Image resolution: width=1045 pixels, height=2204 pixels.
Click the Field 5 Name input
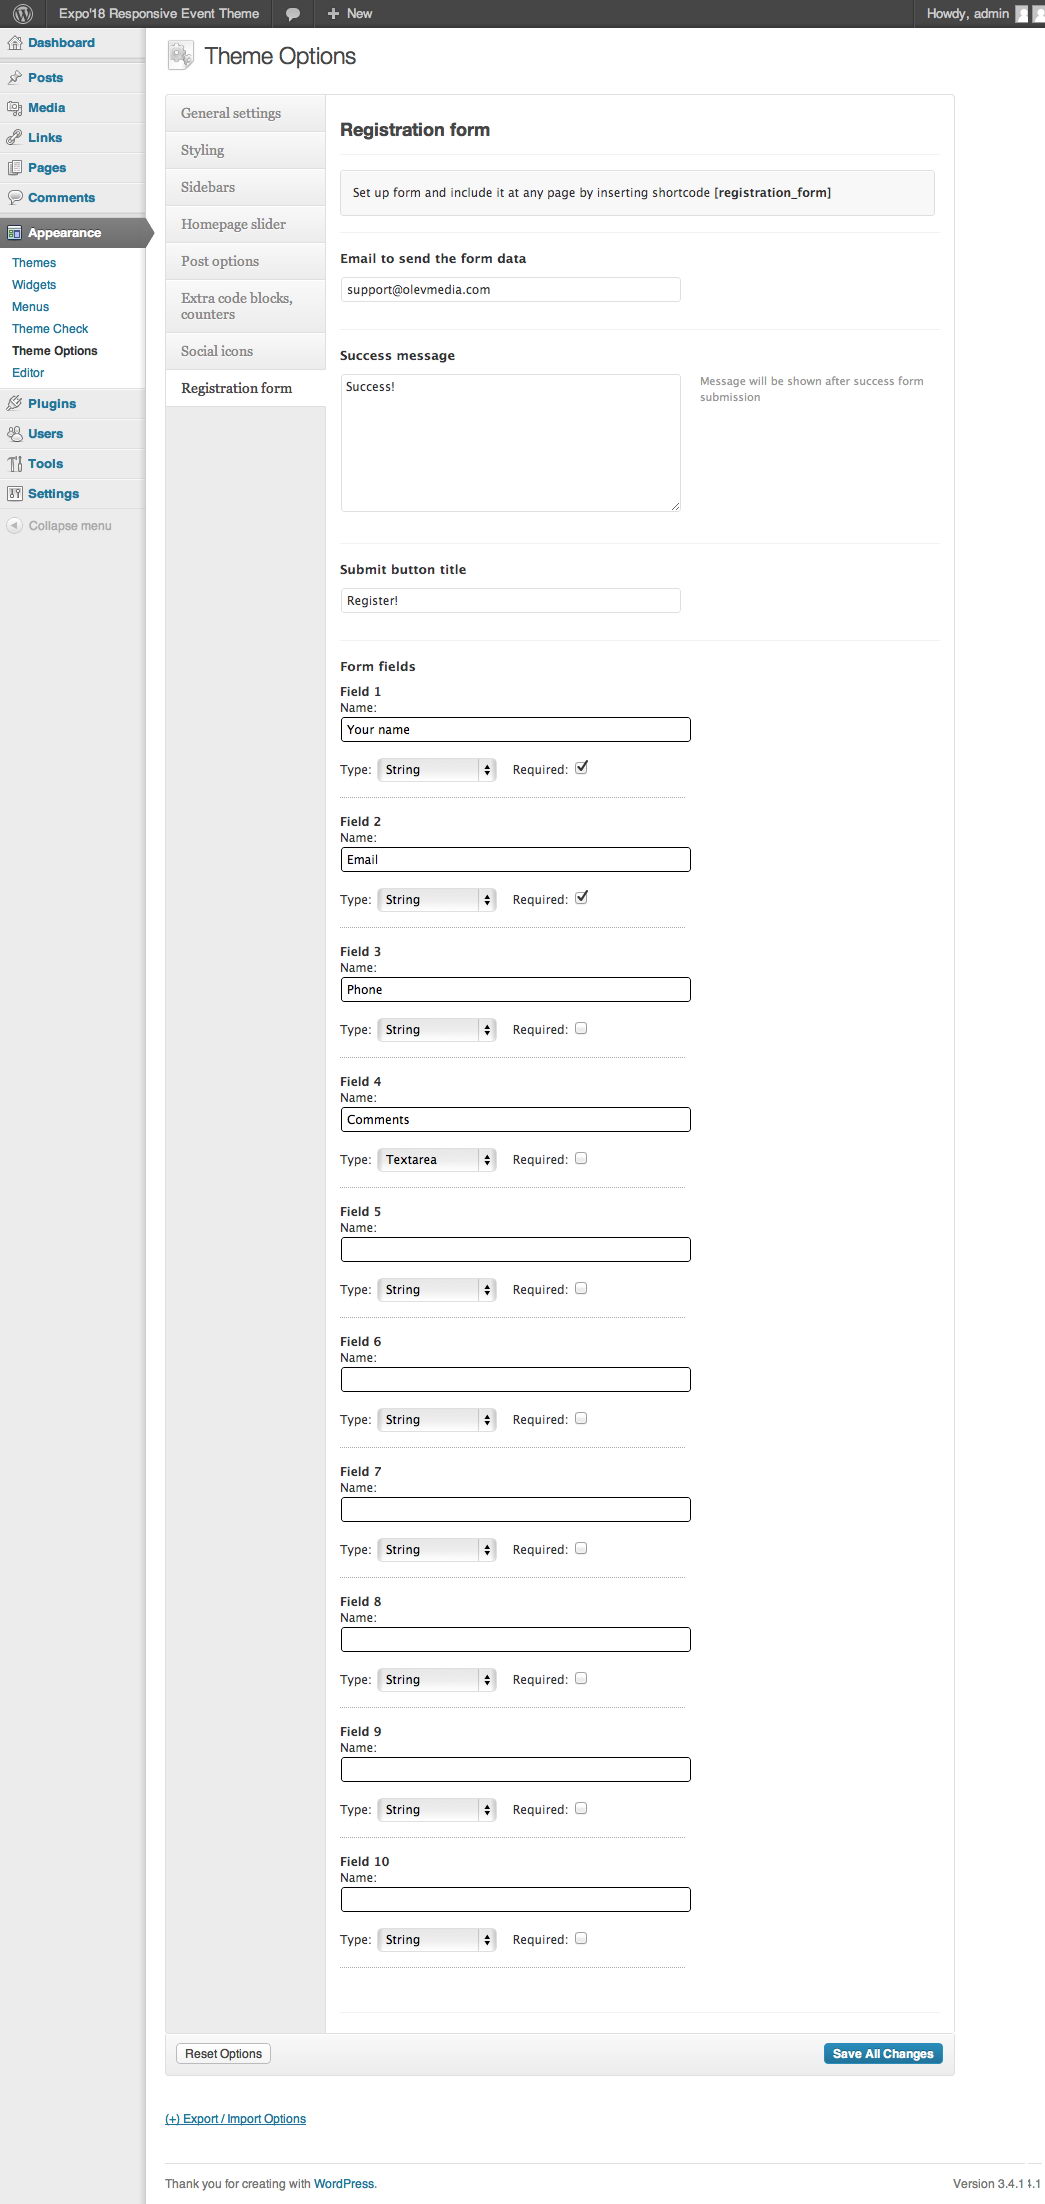(x=515, y=1250)
